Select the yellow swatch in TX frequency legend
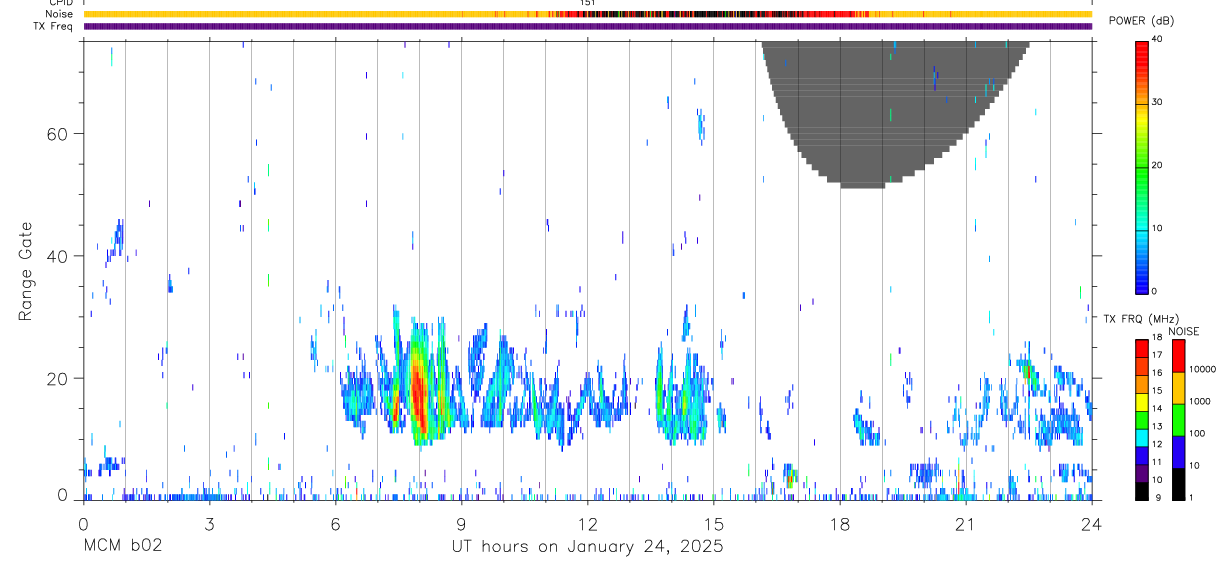The image size is (1228, 567). (x=1142, y=402)
